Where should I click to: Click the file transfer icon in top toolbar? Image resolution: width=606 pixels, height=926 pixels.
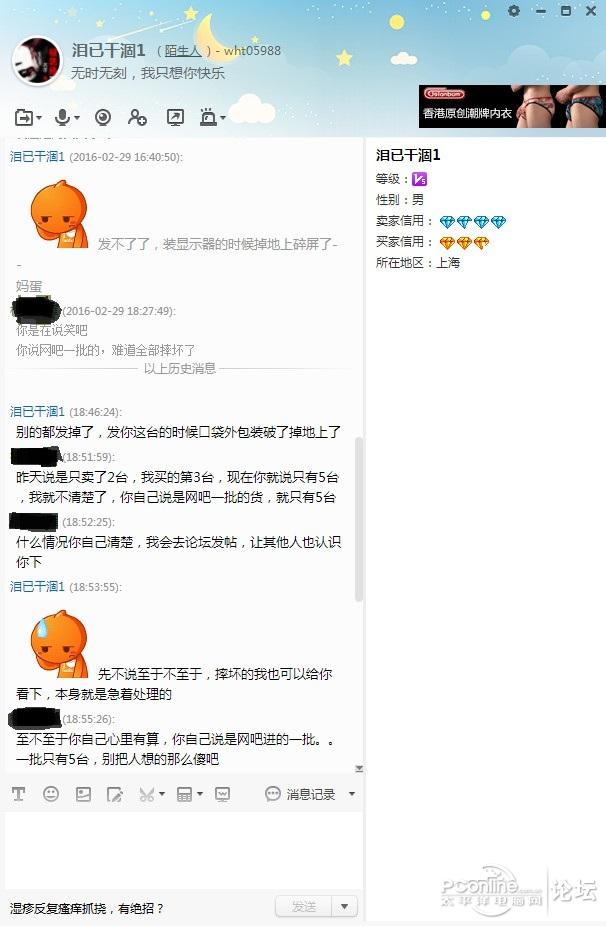point(24,118)
